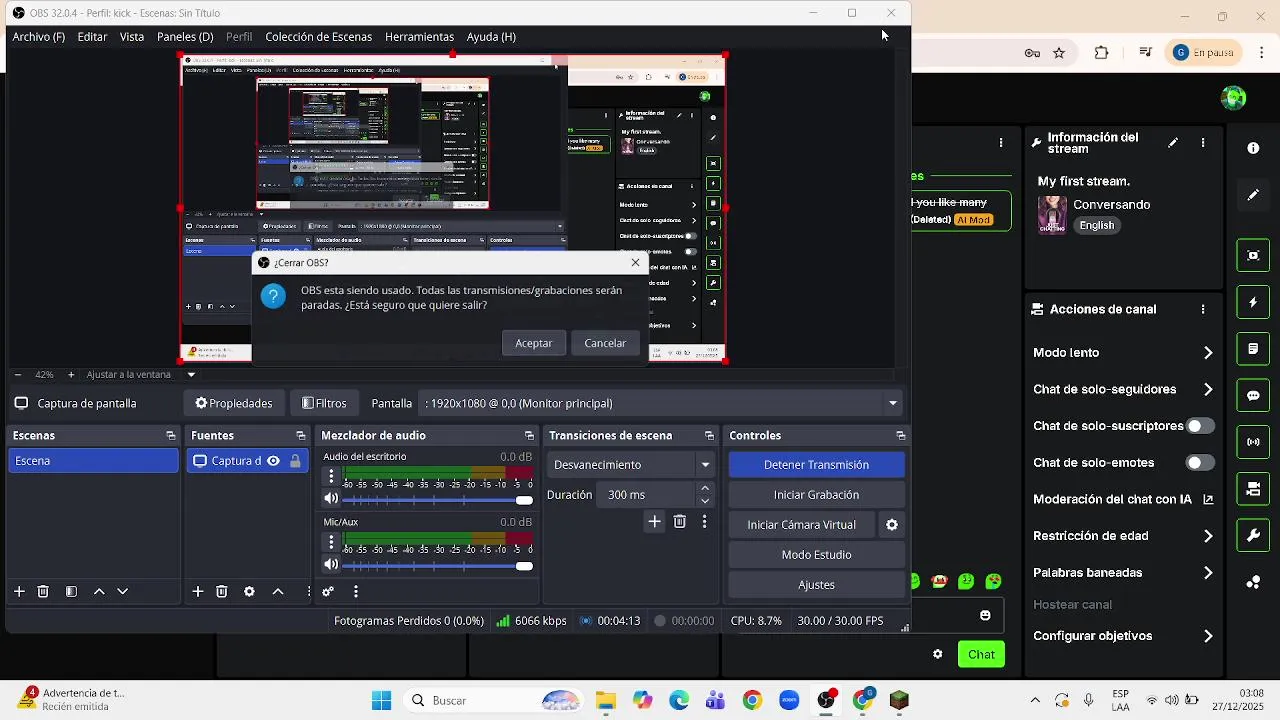This screenshot has height=720, width=1280.
Task: Open virtual camera settings gear icon
Action: pos(892,525)
